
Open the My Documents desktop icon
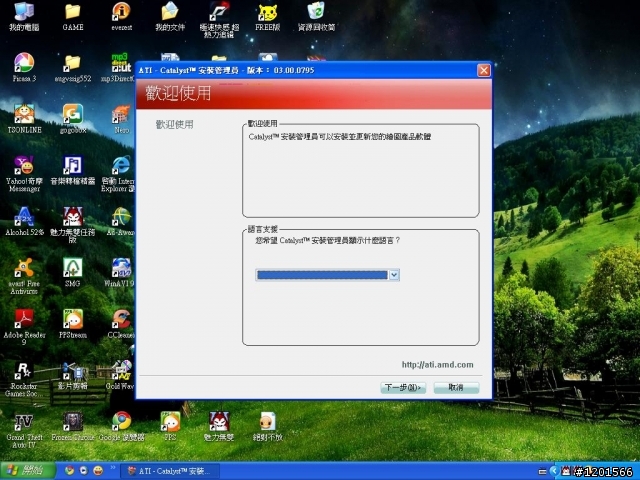(x=170, y=16)
